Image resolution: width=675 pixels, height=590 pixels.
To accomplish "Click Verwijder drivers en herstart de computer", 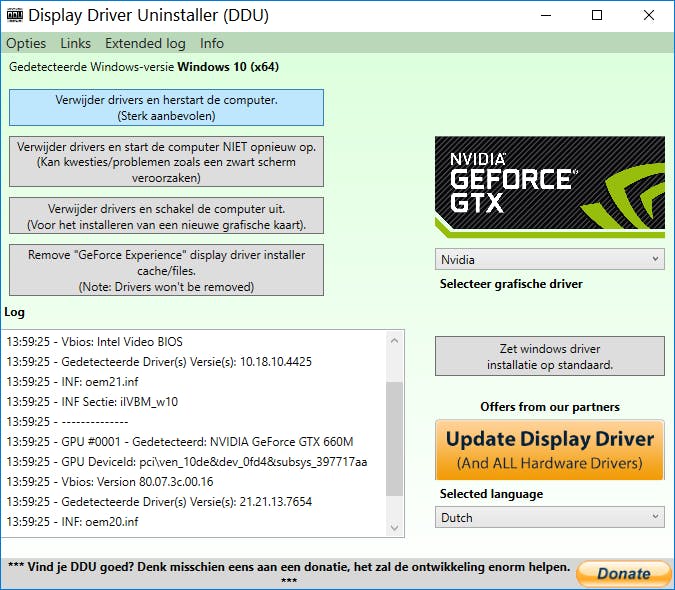I will pyautogui.click(x=166, y=108).
